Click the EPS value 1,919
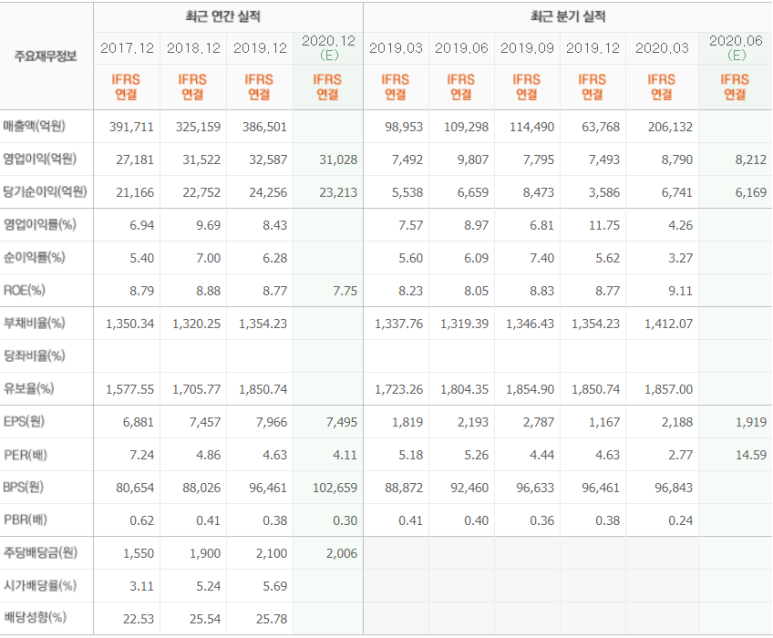The height and width of the screenshot is (638, 773). point(751,423)
